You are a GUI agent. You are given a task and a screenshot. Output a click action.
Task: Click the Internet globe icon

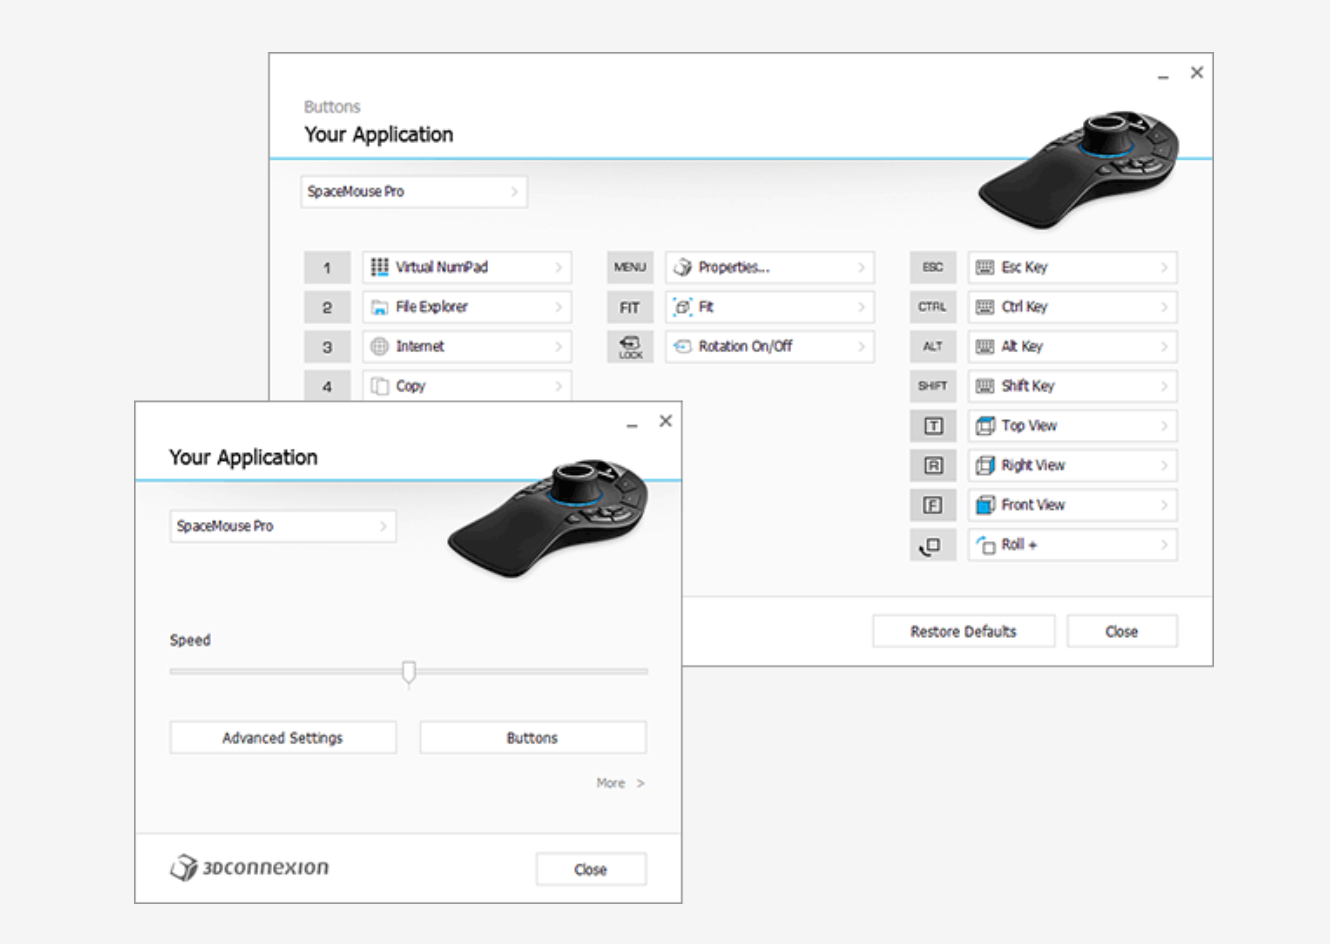(x=380, y=346)
